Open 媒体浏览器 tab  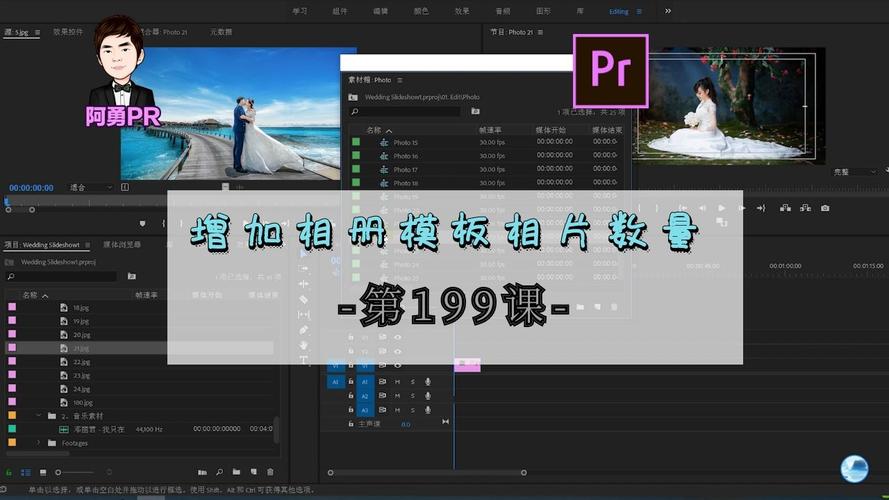click(122, 244)
